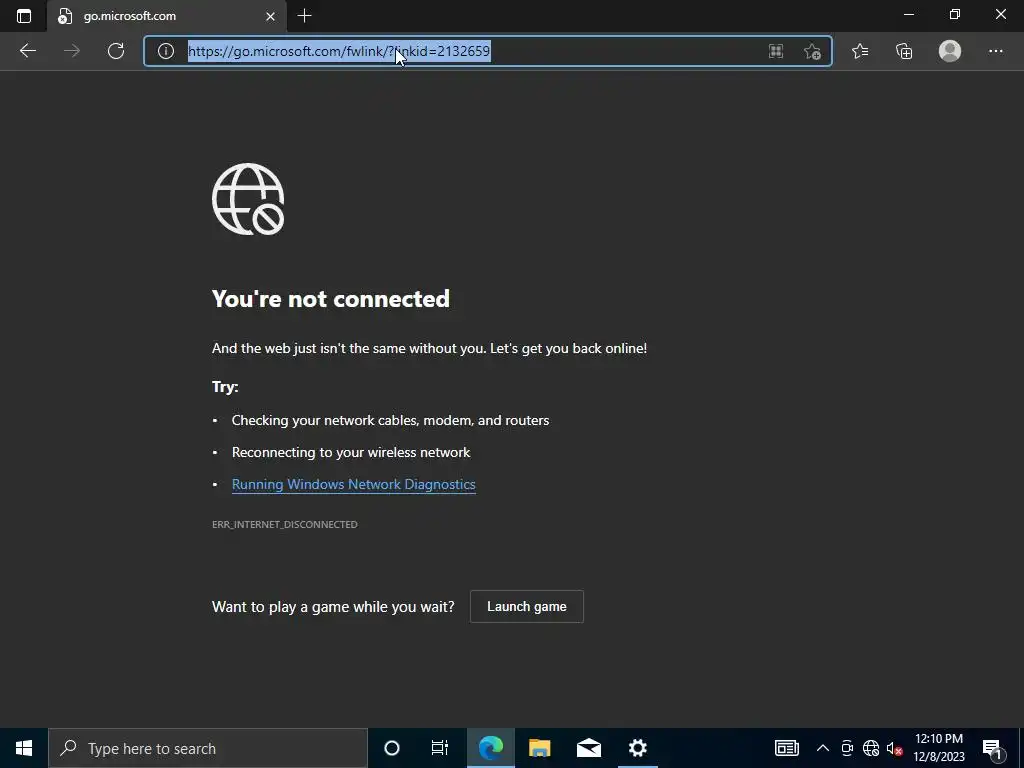Viewport: 1024px width, 768px height.
Task: Select the go.microsoft.com tab
Action: (x=166, y=16)
